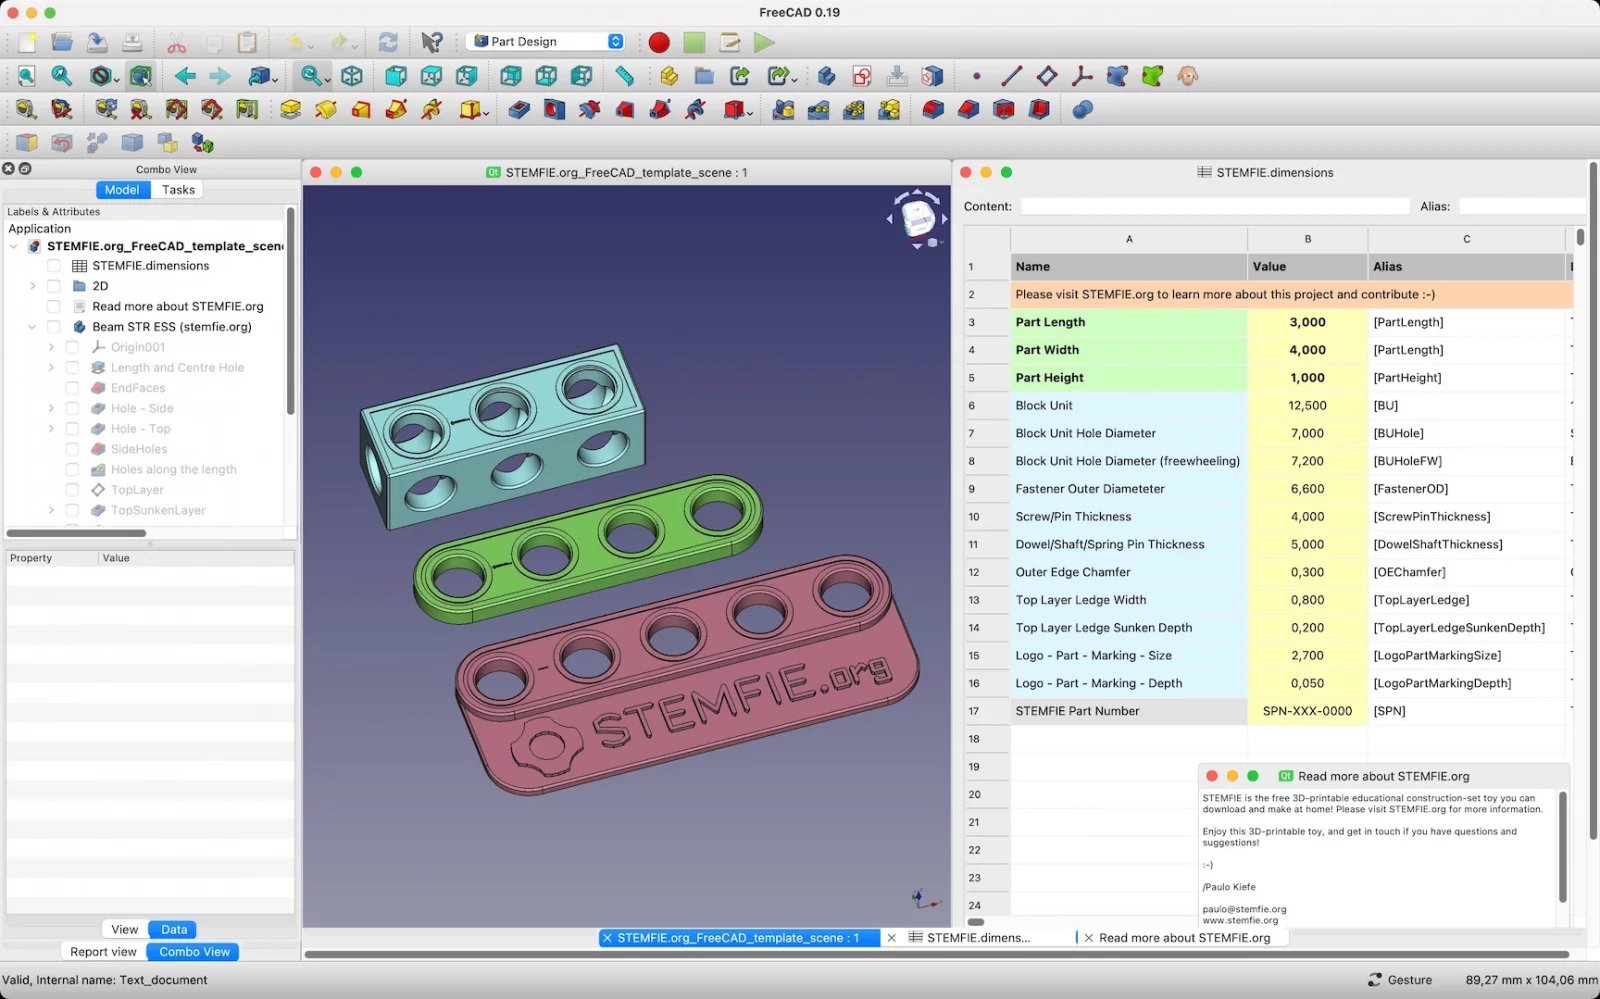The width and height of the screenshot is (1600, 999).
Task: Click the Create datum line tool
Action: click(x=1011, y=76)
